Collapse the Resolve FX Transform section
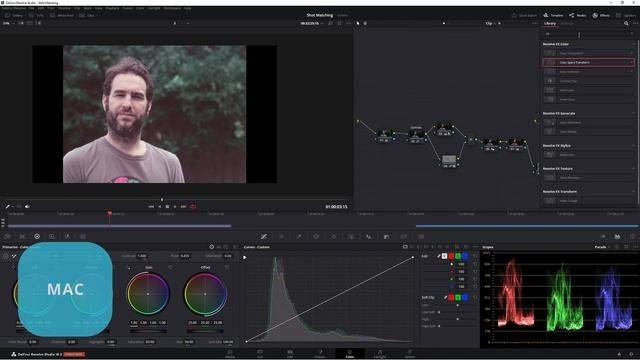Image resolution: width=640 pixels, height=360 pixels. tap(633, 191)
